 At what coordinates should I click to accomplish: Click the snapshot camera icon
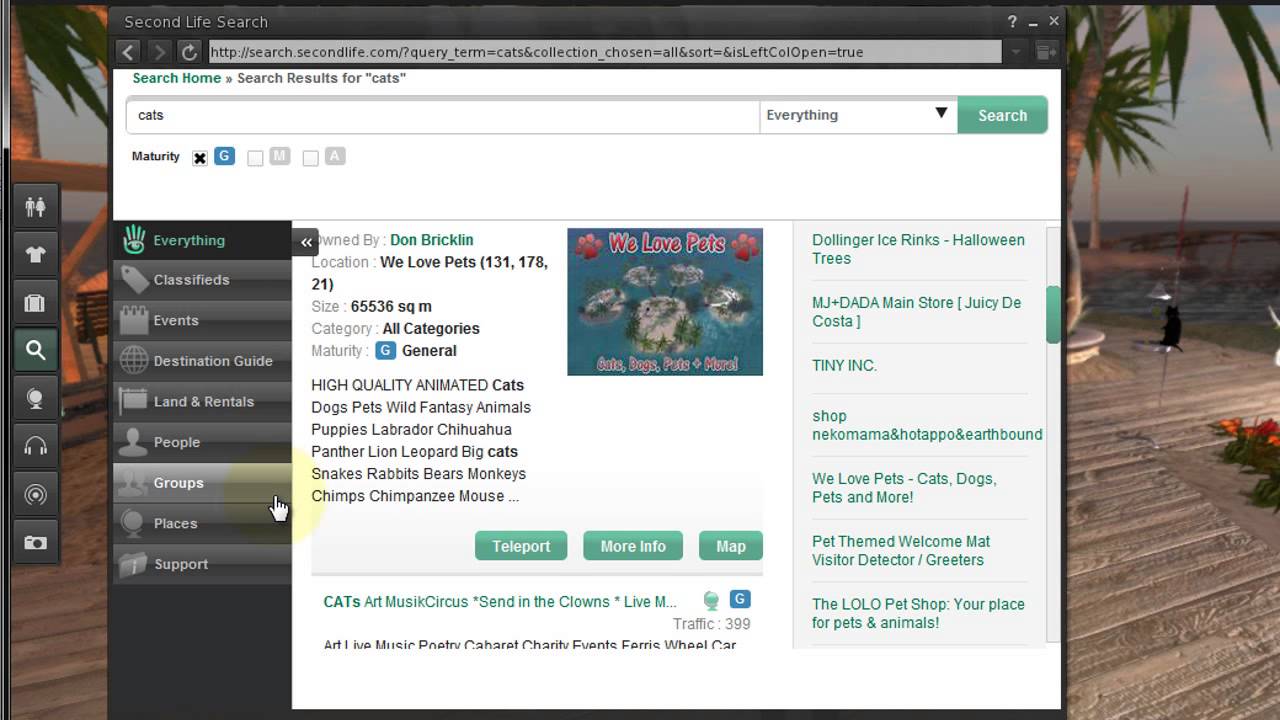tap(35, 542)
